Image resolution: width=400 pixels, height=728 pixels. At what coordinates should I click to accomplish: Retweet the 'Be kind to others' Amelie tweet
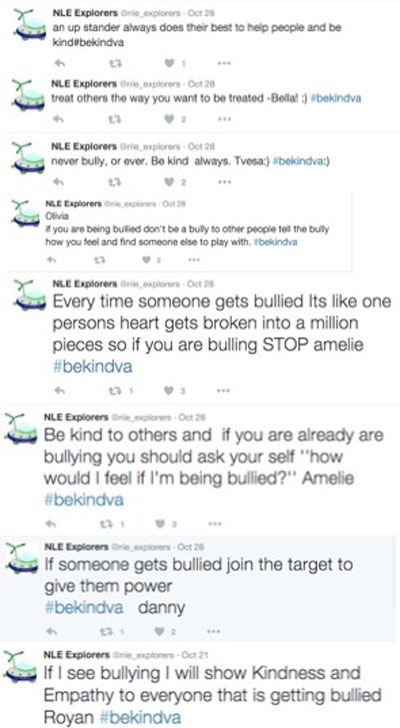click(x=106, y=524)
